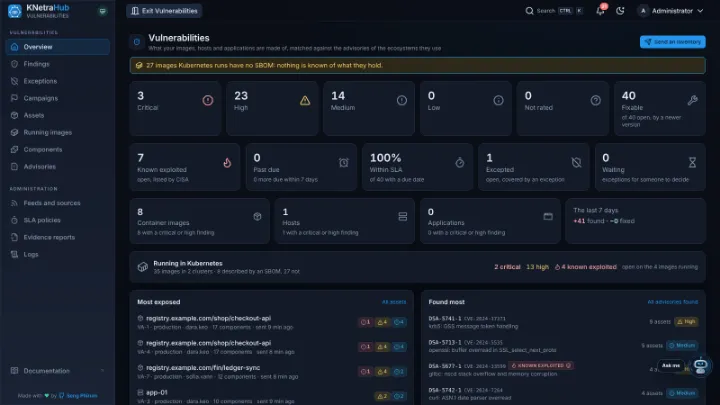Image resolution: width=720 pixels, height=405 pixels.
Task: Click the High badge on DSA-5741-1
Action: coord(686,322)
